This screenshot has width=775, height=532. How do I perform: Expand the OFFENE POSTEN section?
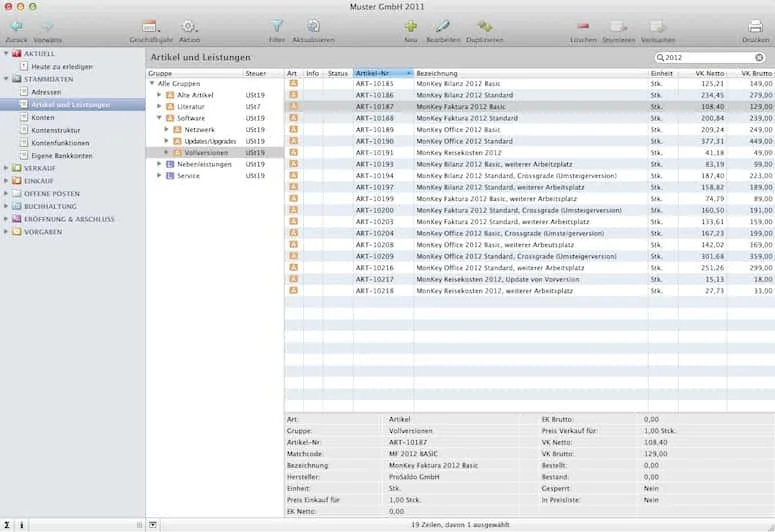click(6, 194)
